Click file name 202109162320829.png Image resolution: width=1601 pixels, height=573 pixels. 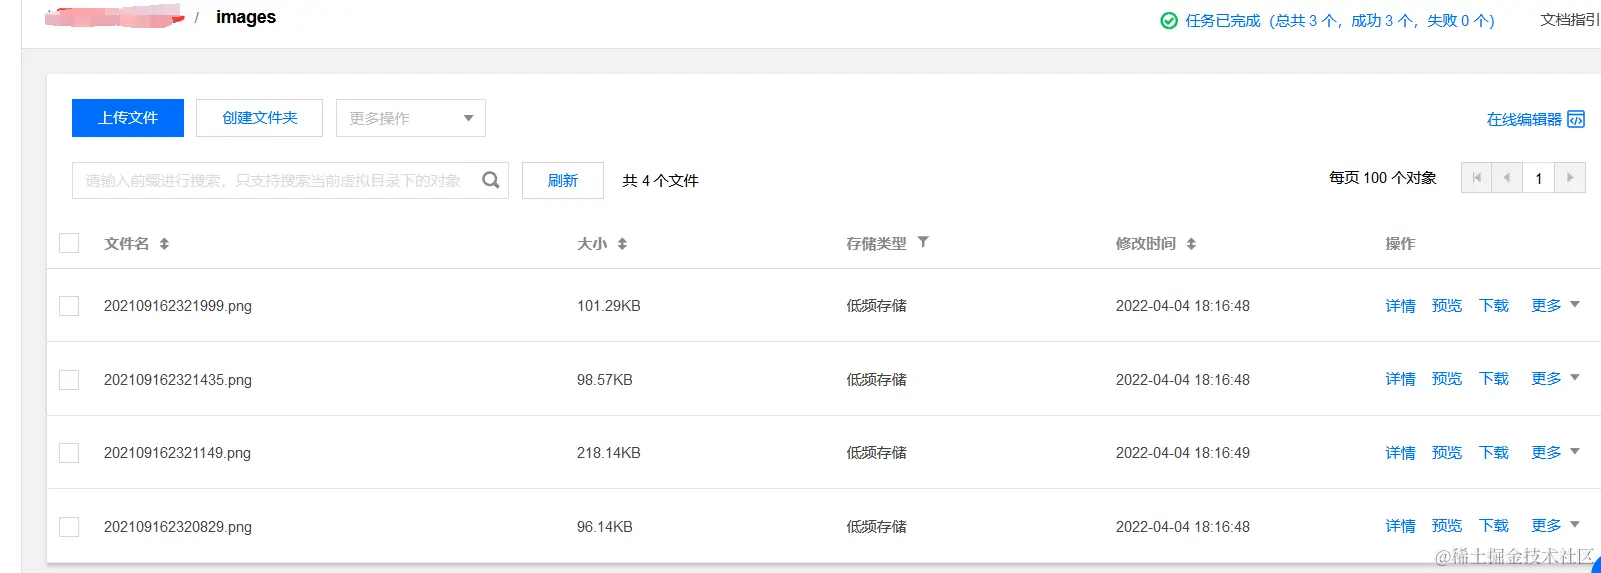[178, 527]
